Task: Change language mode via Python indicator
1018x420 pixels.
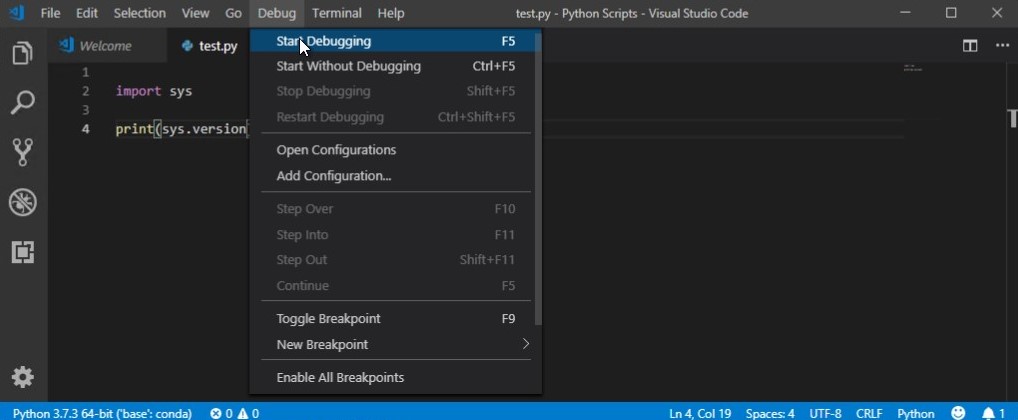Action: pos(915,414)
